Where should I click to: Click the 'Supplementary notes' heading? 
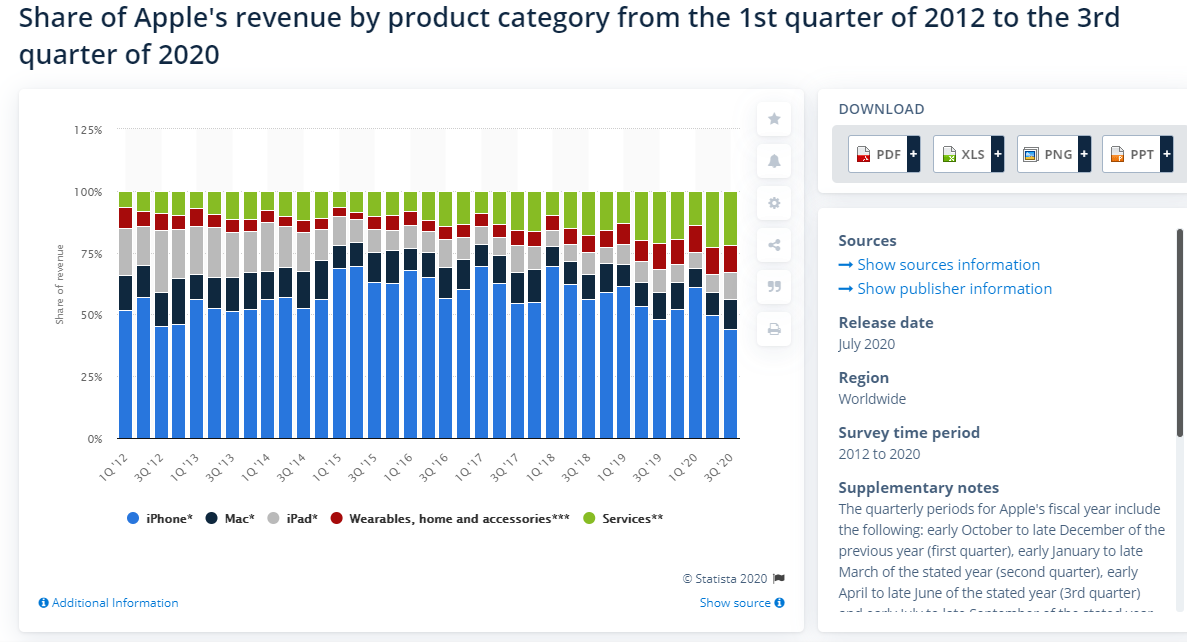click(x=919, y=488)
